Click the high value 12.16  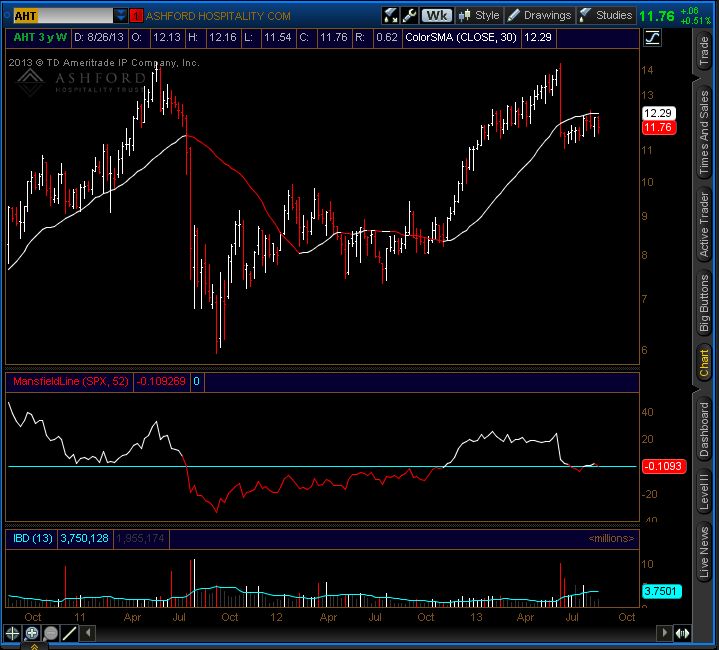(x=222, y=38)
